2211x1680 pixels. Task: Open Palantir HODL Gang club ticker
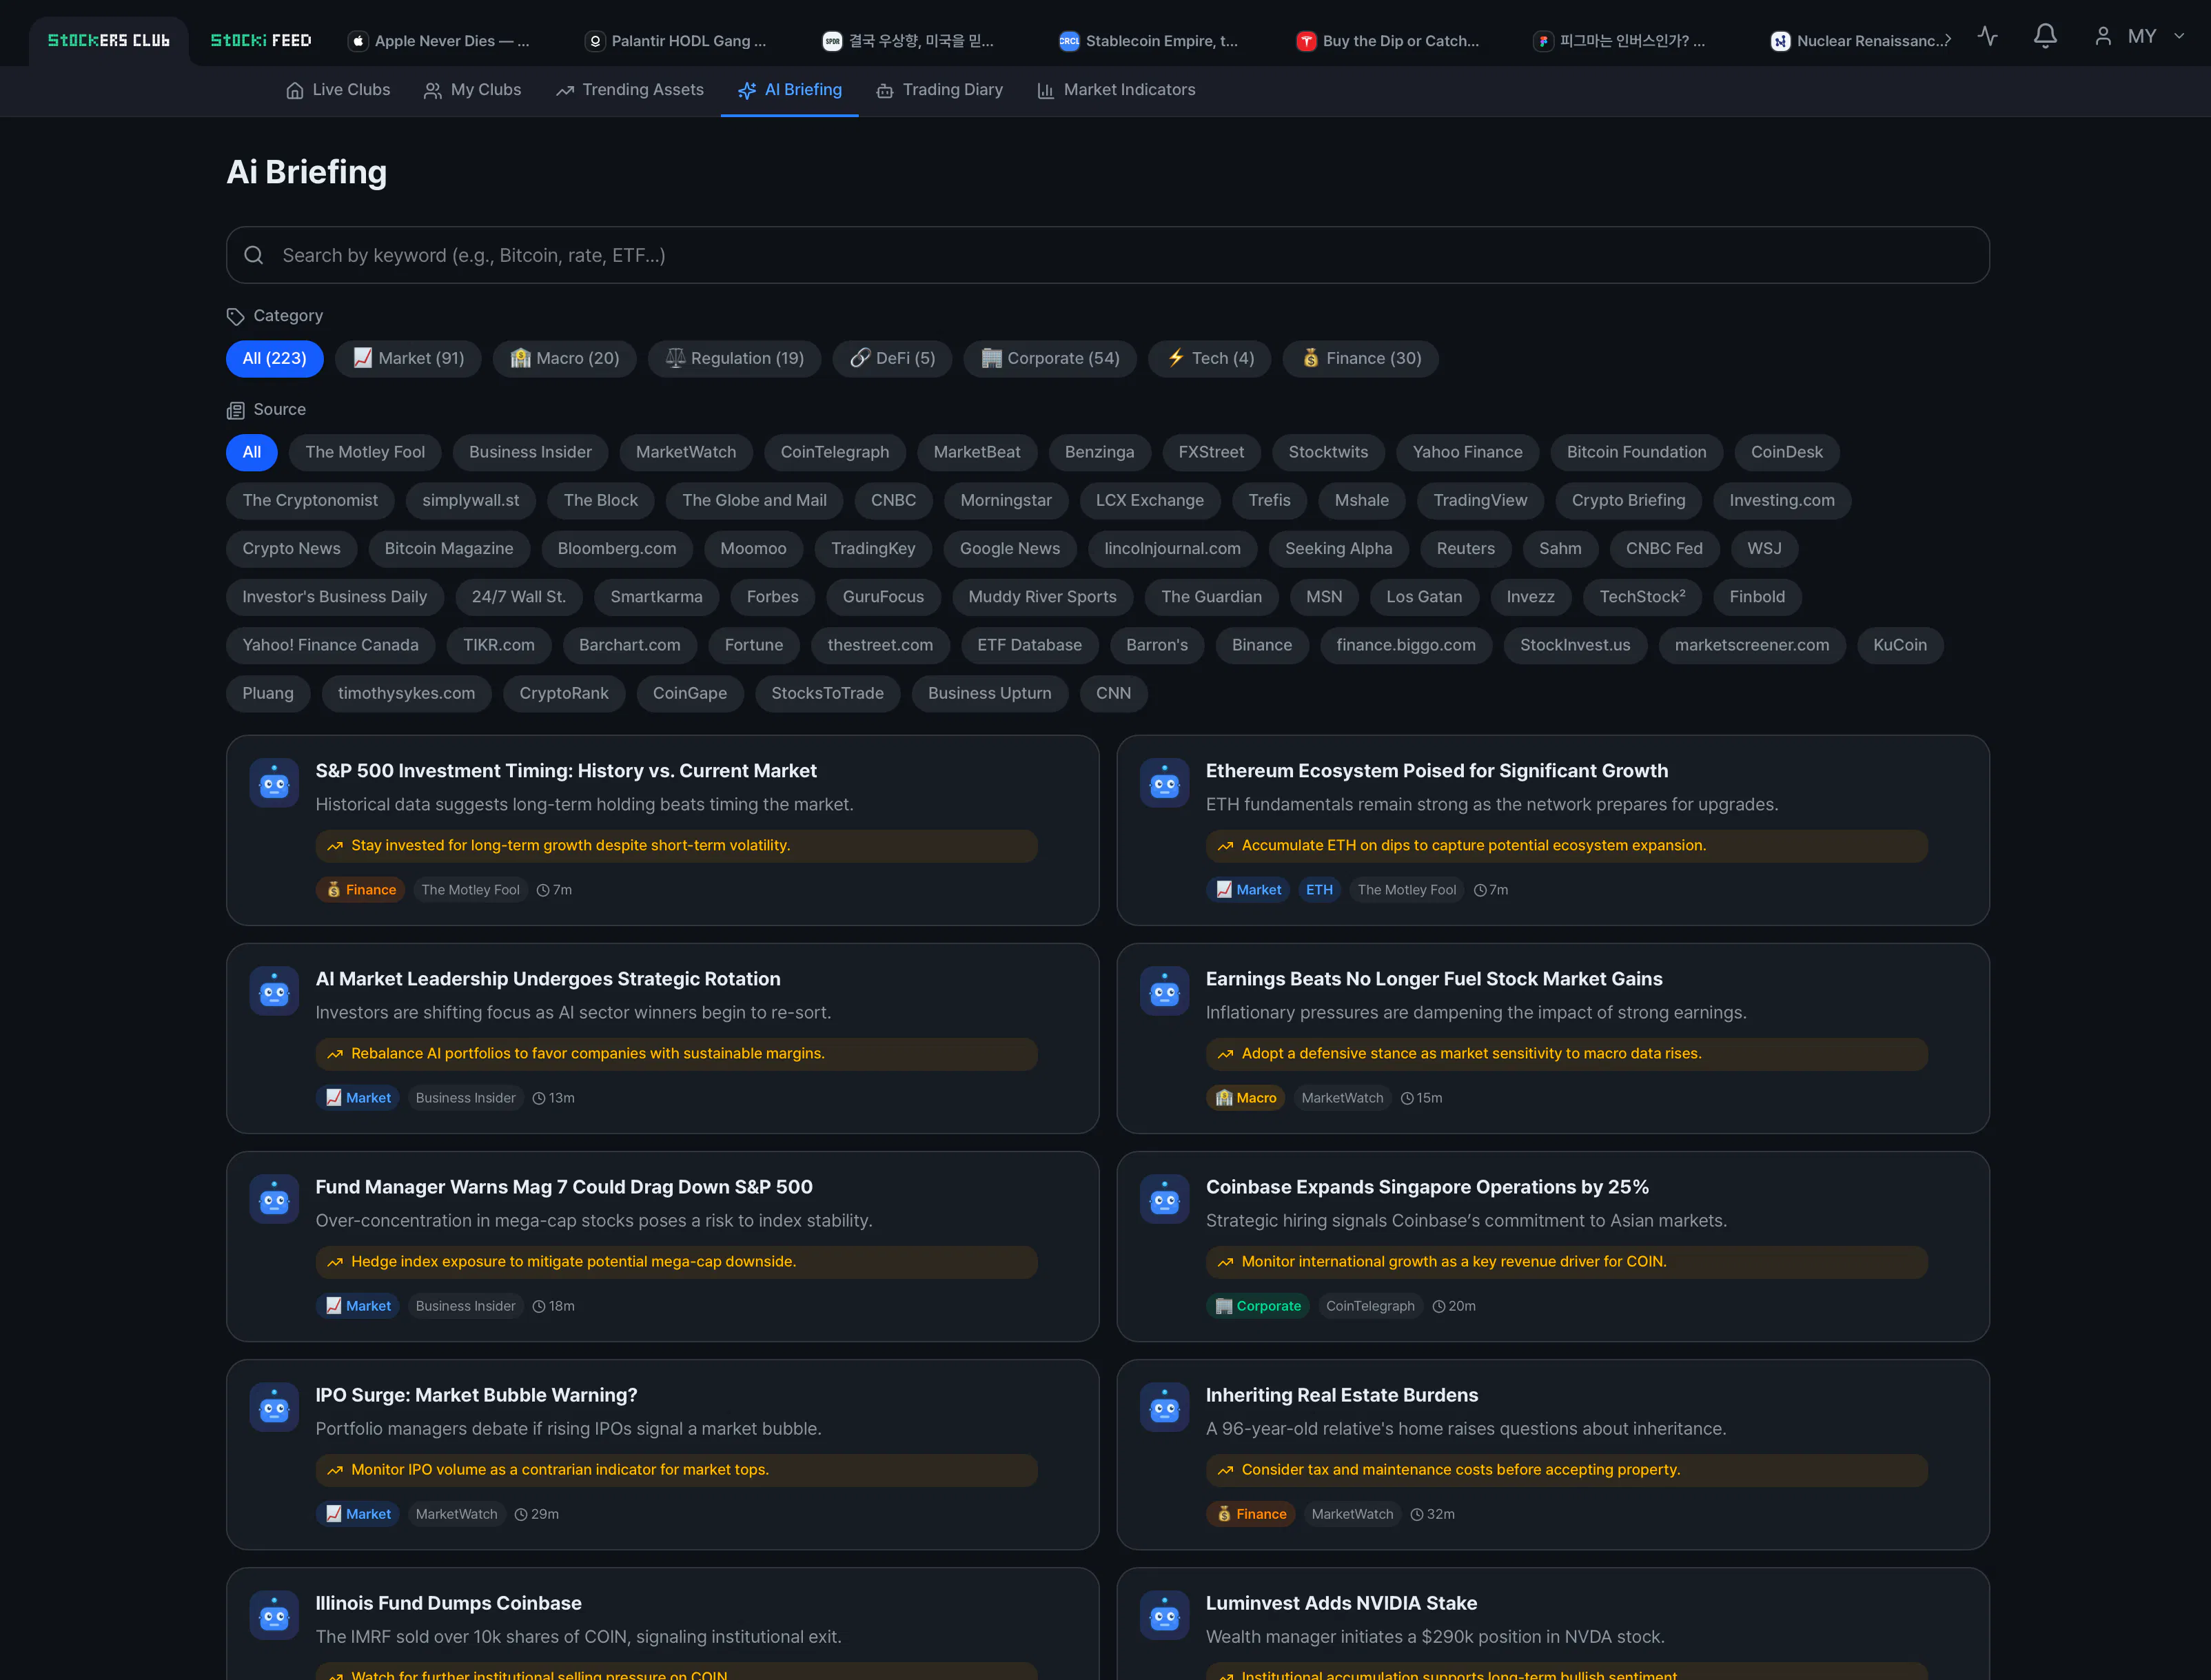pyautogui.click(x=677, y=41)
